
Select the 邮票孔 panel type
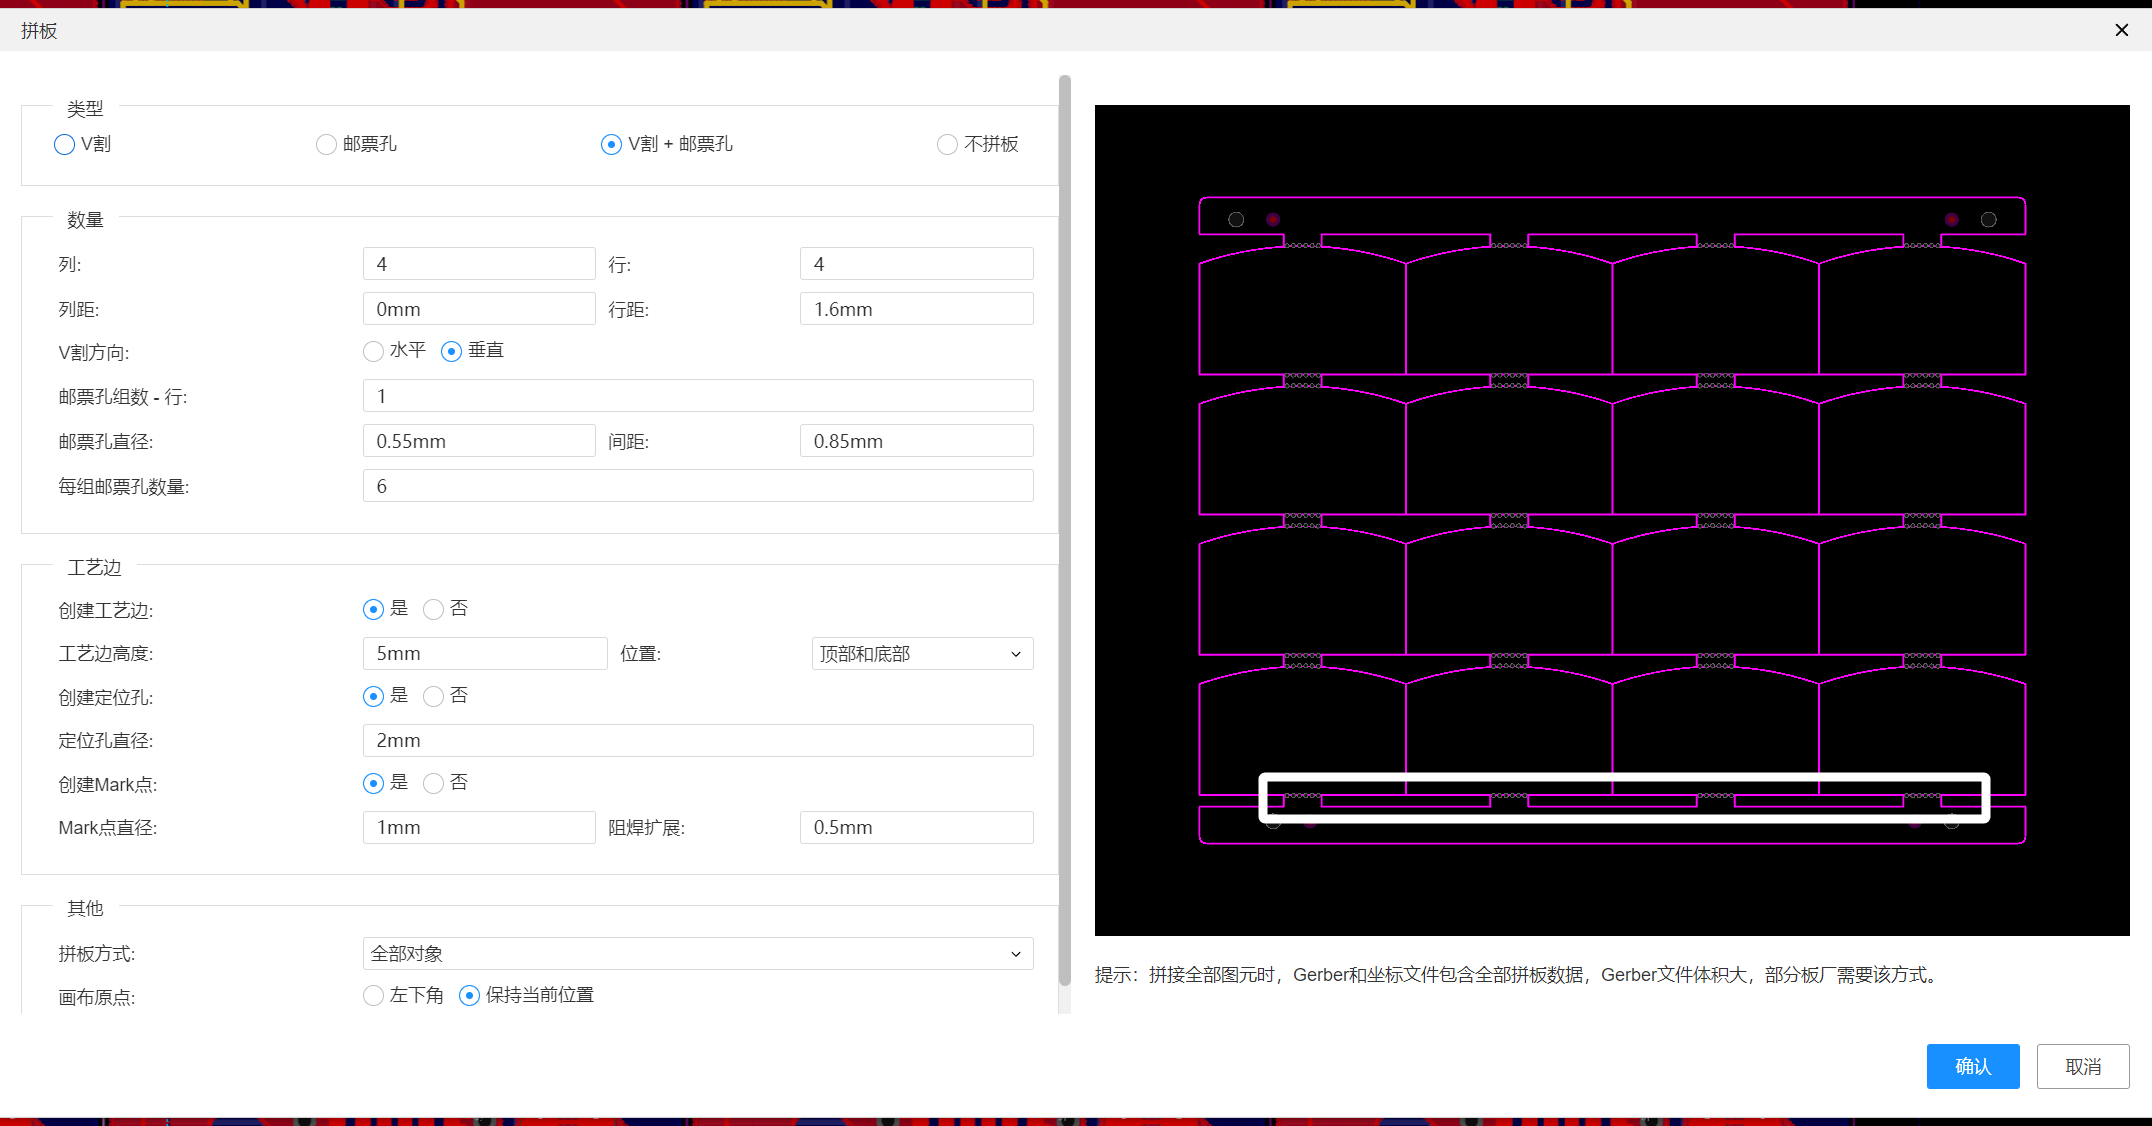tap(326, 144)
